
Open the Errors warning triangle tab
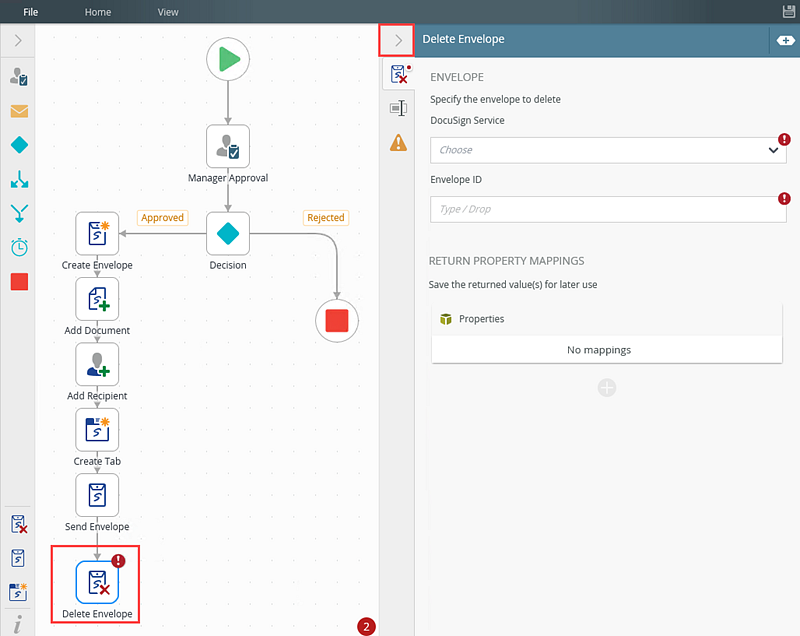(x=398, y=142)
